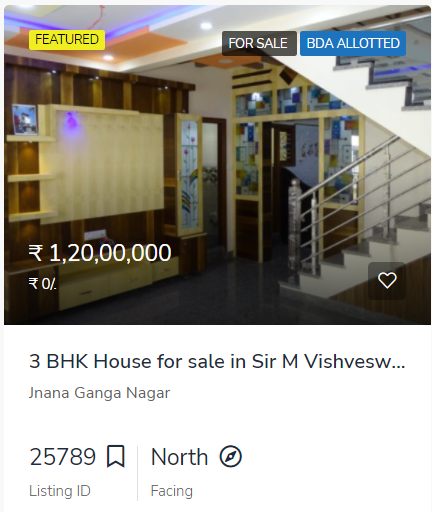The height and width of the screenshot is (512, 432).
Task: Click the listing number 25789
Action: tap(63, 456)
